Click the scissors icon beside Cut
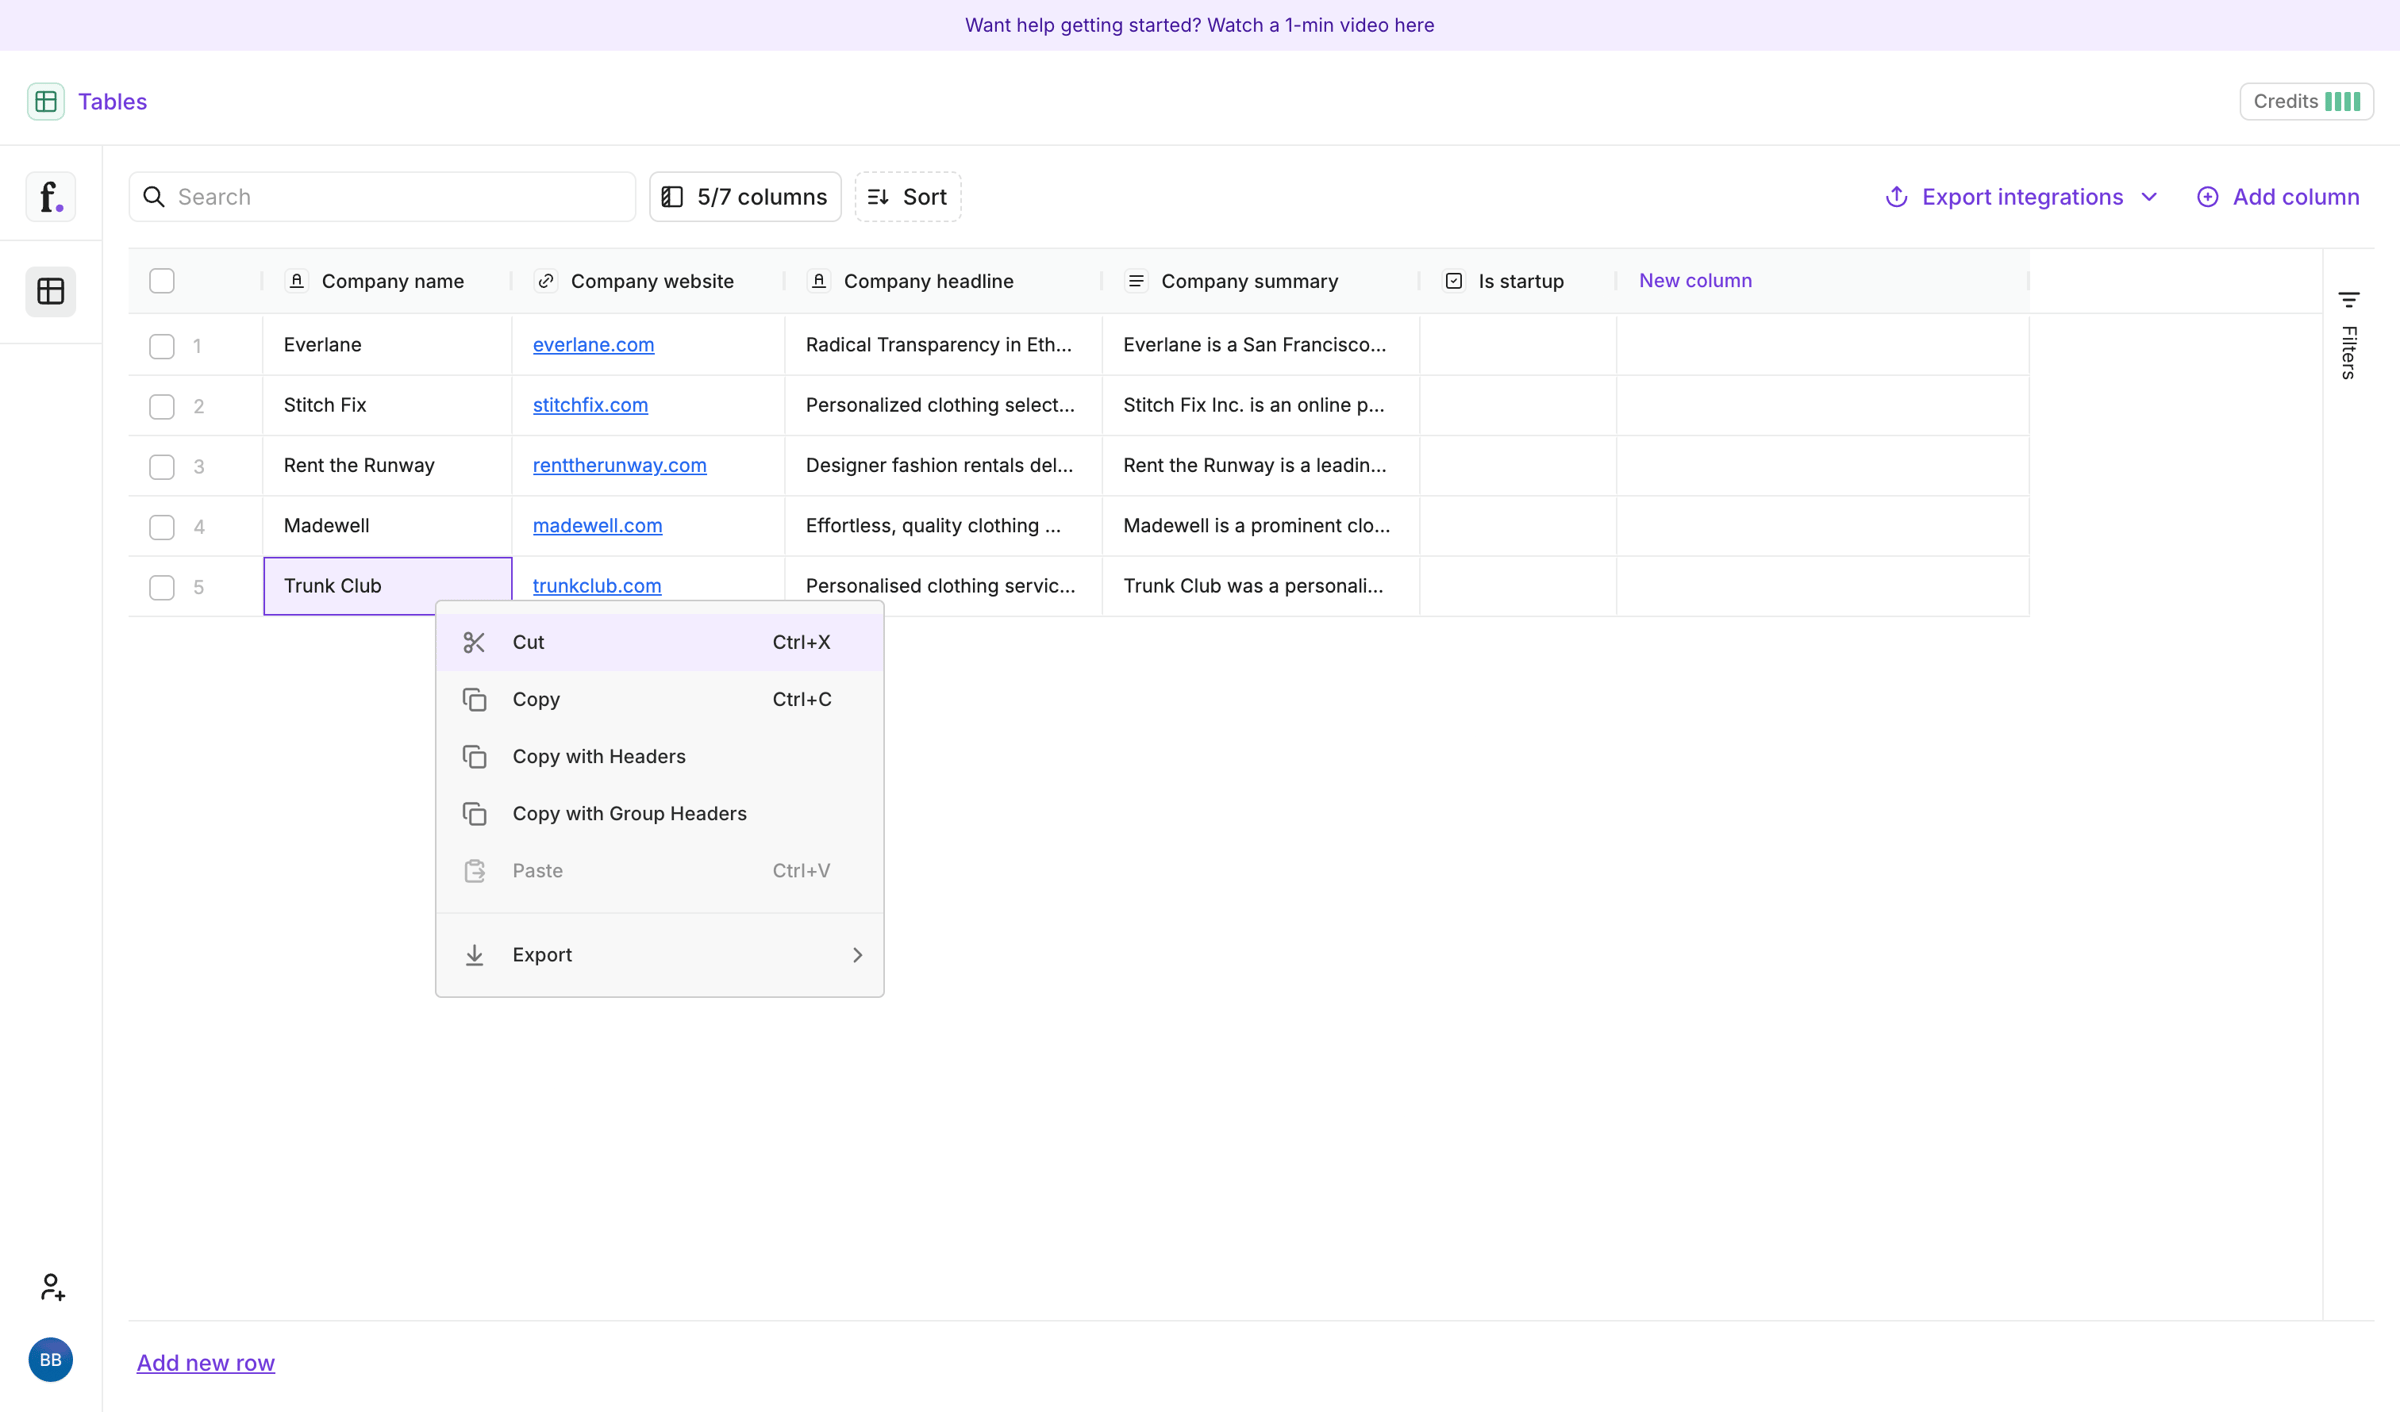Image resolution: width=2400 pixels, height=1412 pixels. pos(474,642)
